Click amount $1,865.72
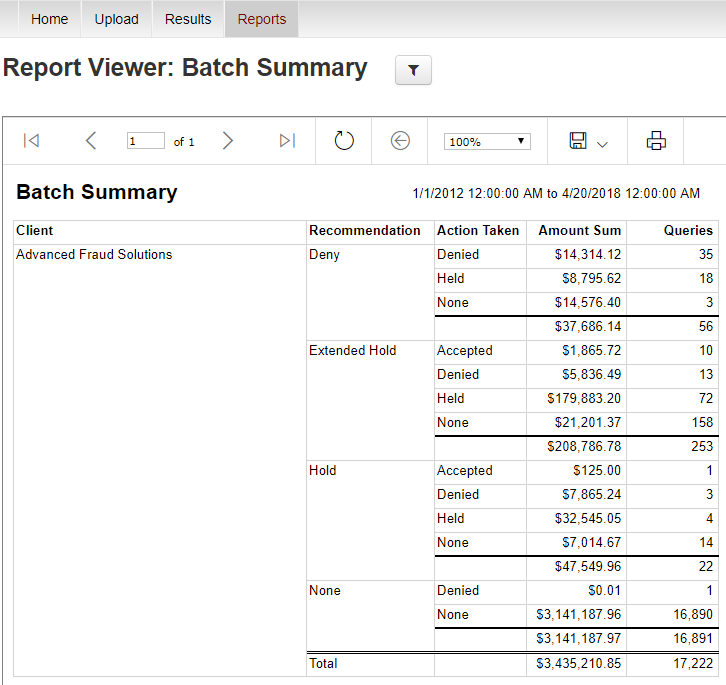The width and height of the screenshot is (726, 685). click(x=591, y=350)
